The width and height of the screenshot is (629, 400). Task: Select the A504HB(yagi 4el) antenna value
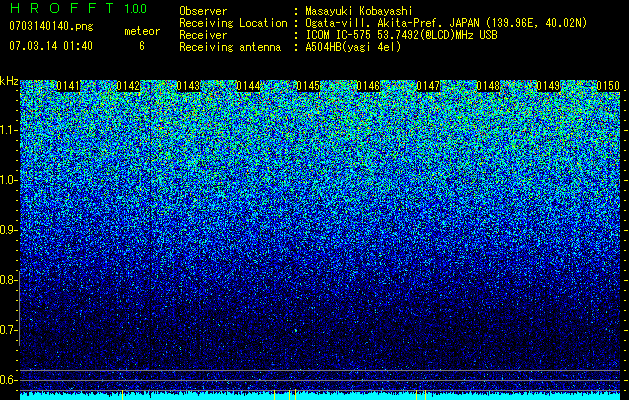coord(353,47)
